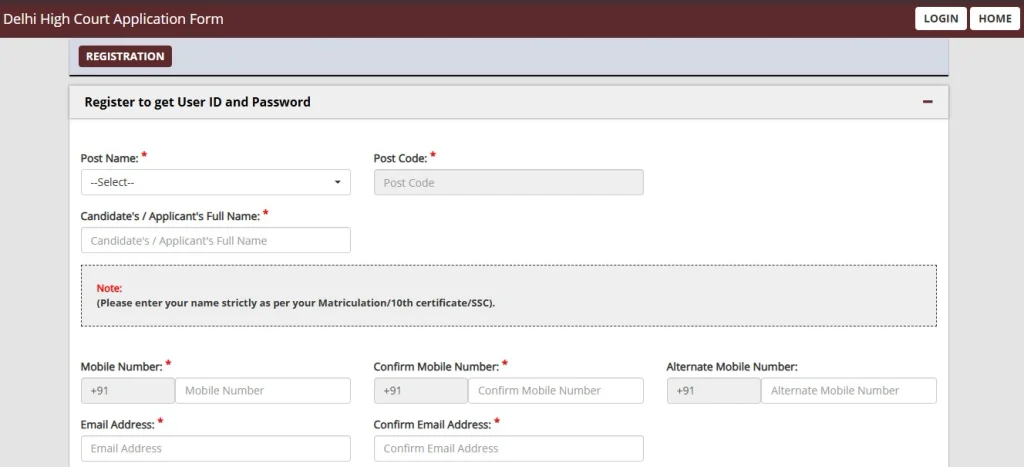Screen dimensions: 1024x467
Task: Click the 'Confirm Email Address:' label
Action: tap(432, 425)
